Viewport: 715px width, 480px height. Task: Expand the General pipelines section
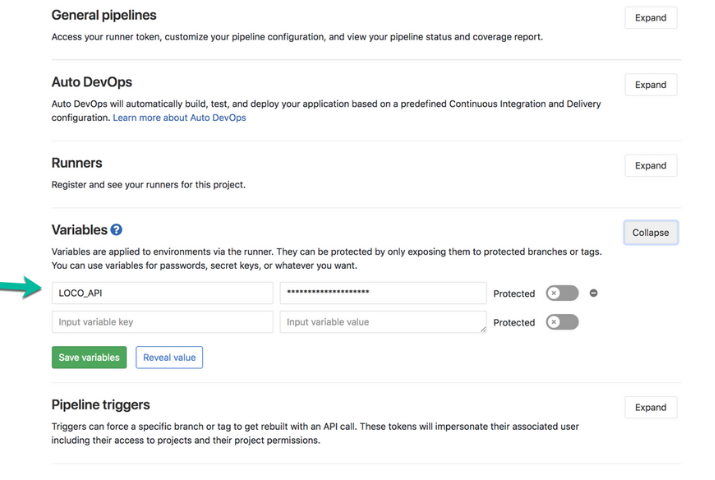tap(650, 18)
